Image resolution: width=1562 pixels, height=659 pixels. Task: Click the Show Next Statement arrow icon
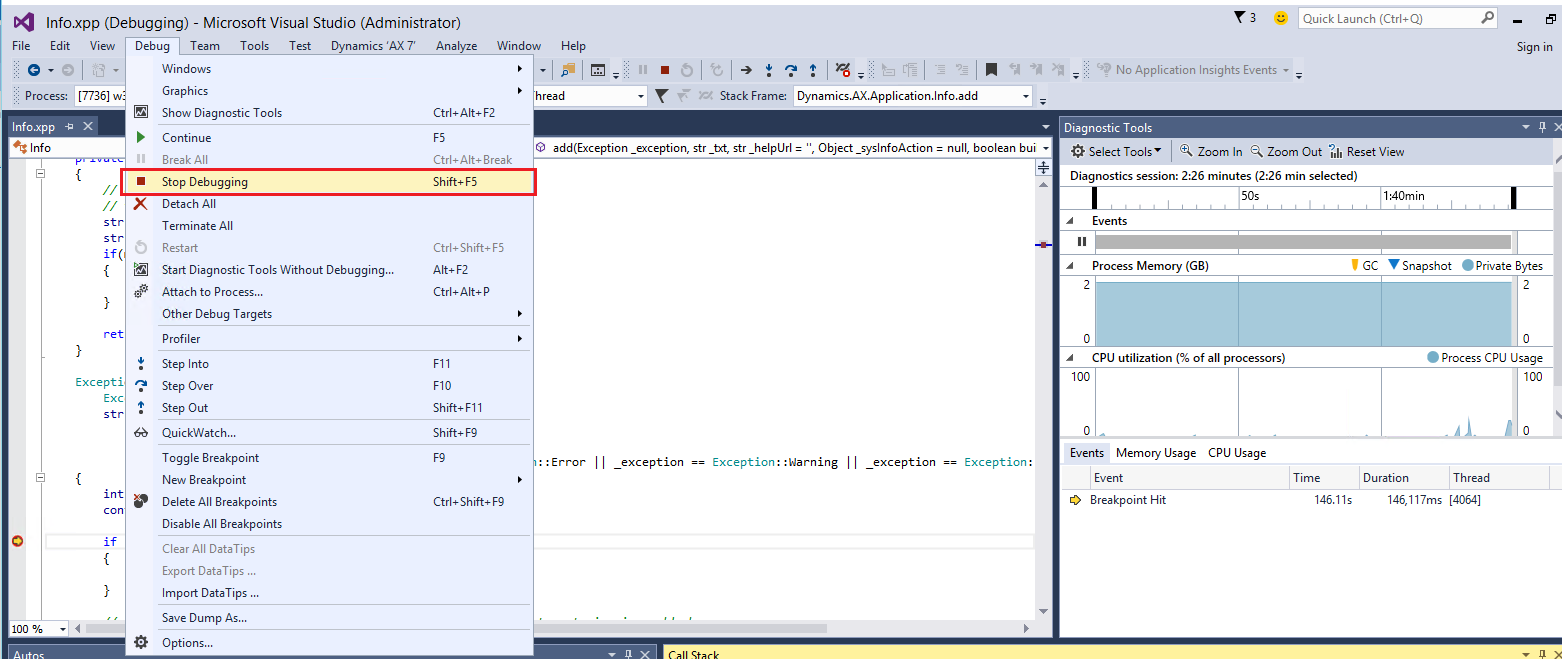tap(746, 70)
